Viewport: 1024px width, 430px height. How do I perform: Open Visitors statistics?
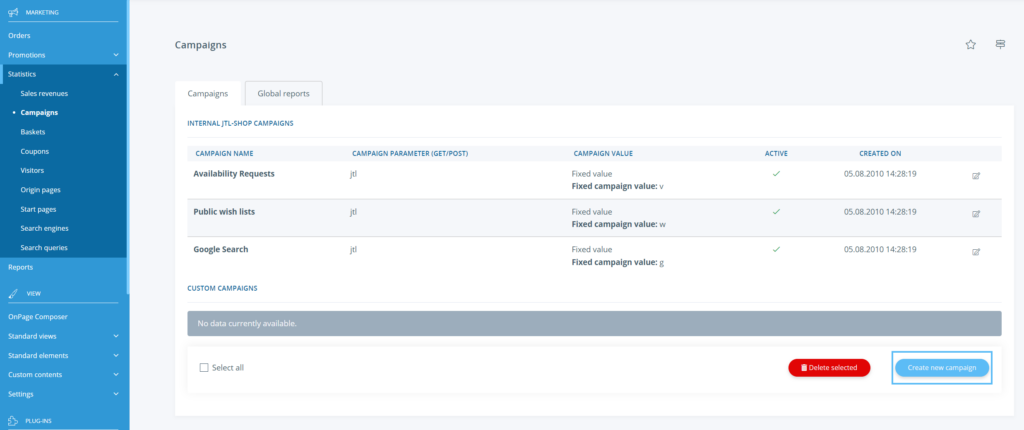click(32, 171)
